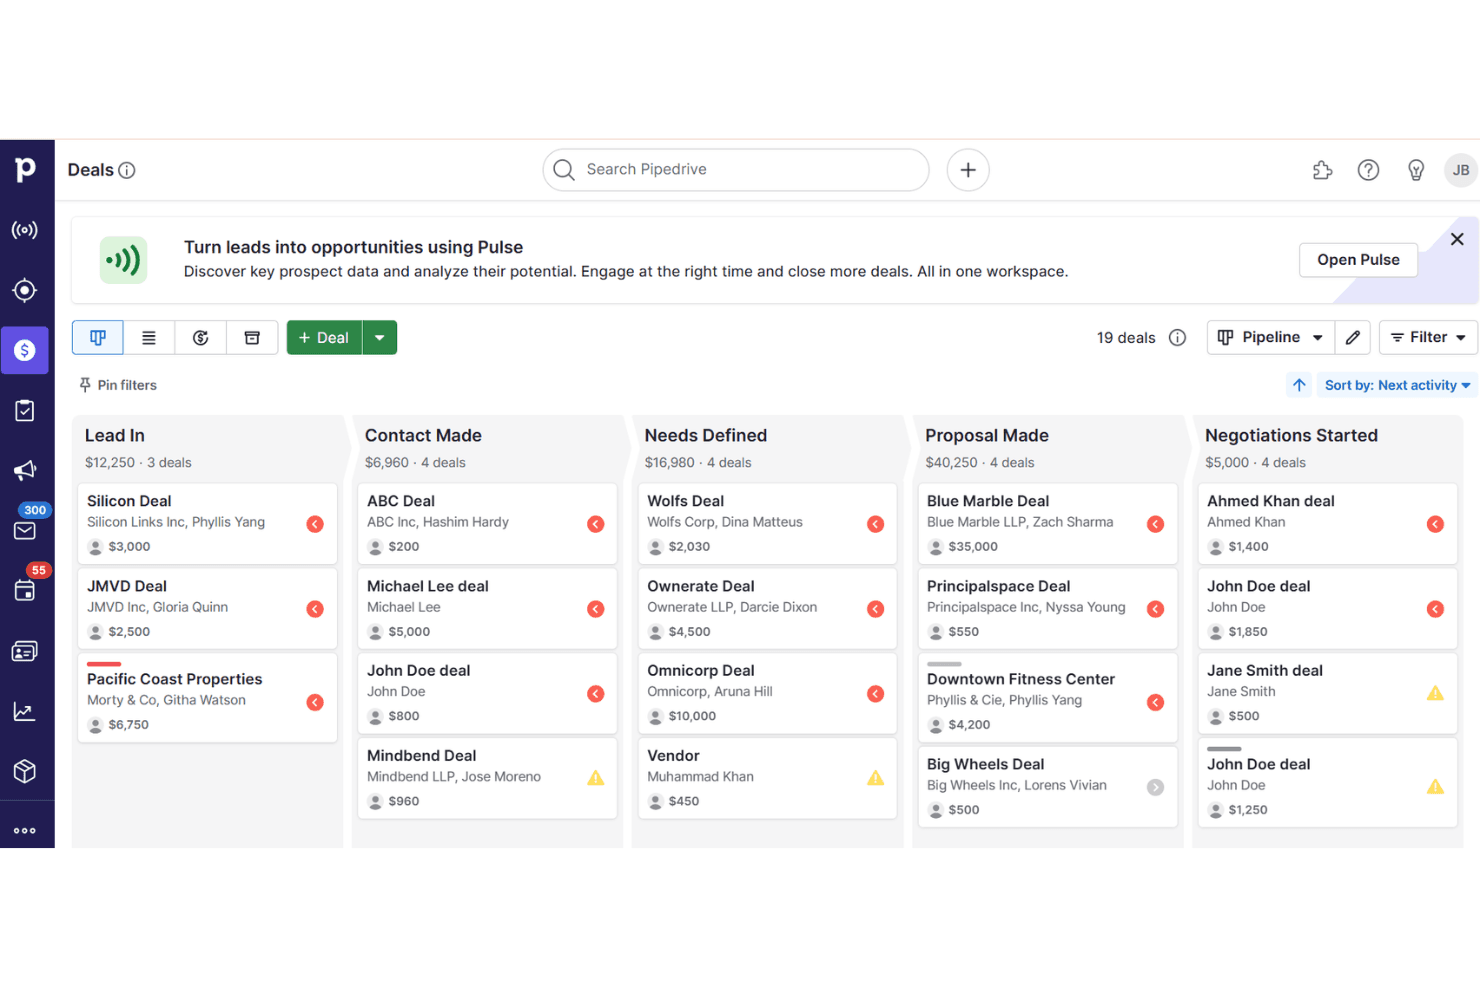Image resolution: width=1480 pixels, height=987 pixels.
Task: Open the Leads target sidebar icon
Action: click(x=25, y=290)
